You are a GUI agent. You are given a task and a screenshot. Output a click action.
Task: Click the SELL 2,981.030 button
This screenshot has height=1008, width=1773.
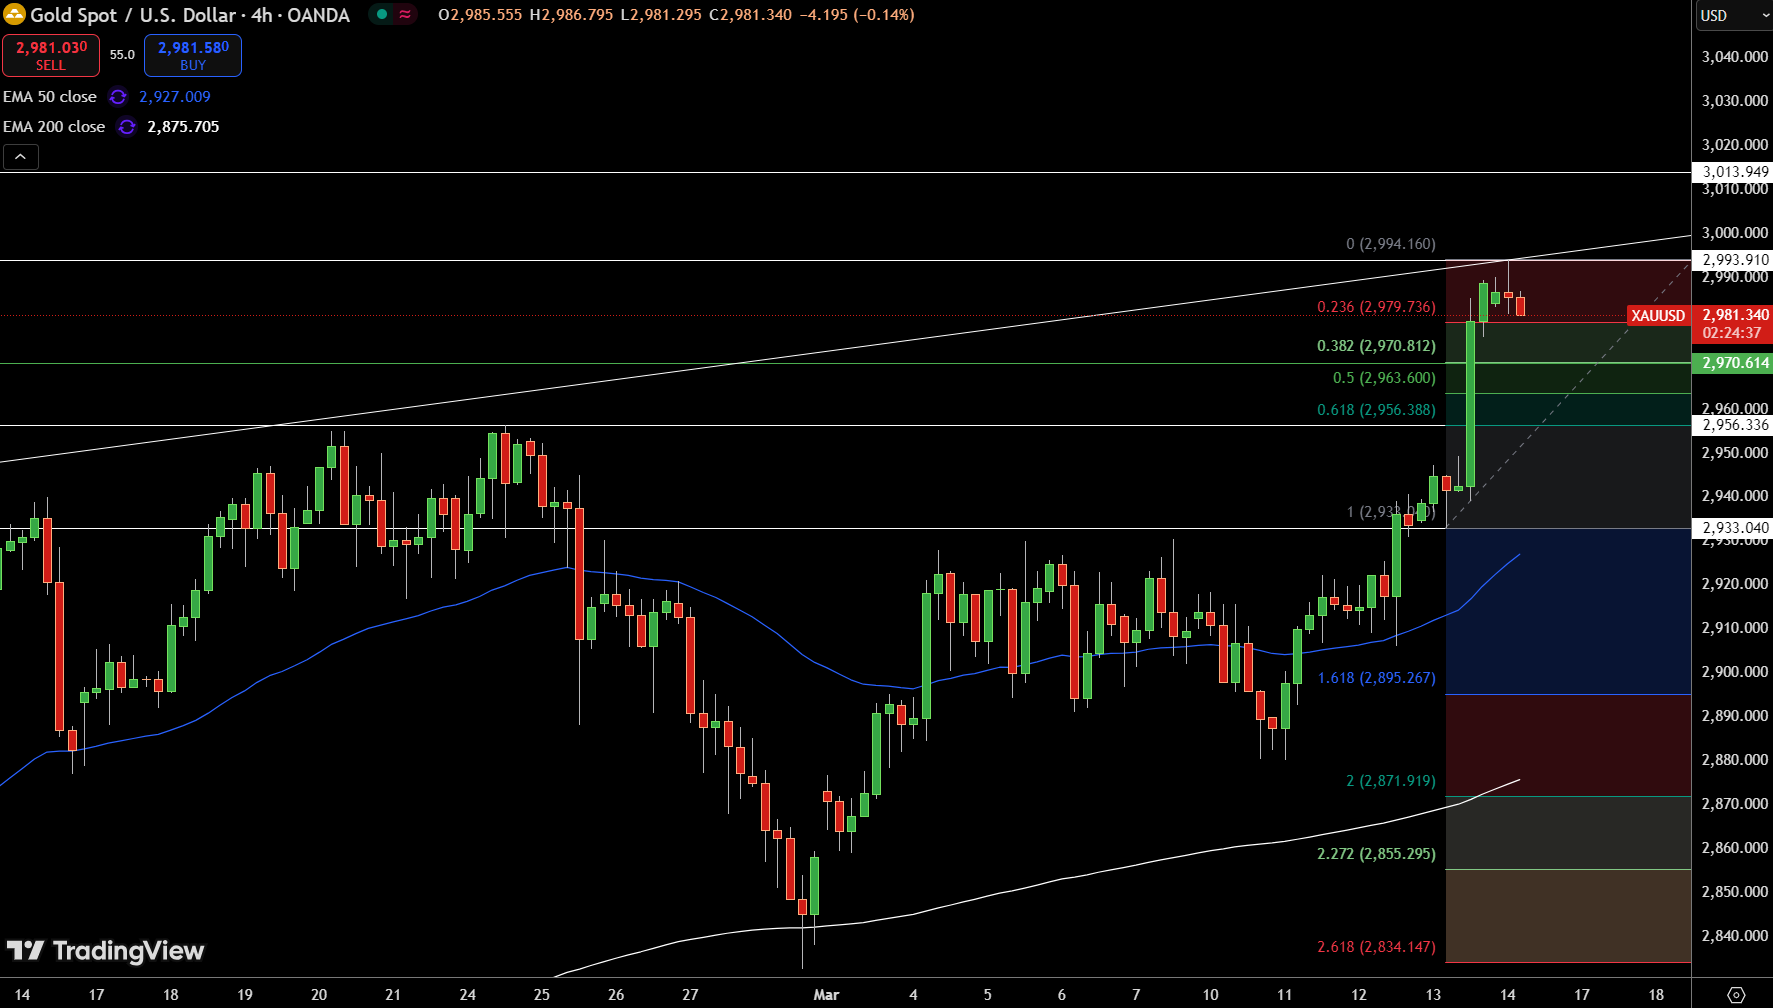(x=51, y=55)
